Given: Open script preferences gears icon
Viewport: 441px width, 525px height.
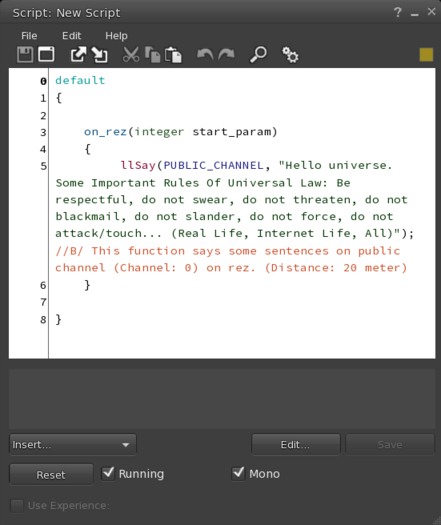Looking at the screenshot, I should pyautogui.click(x=290, y=55).
